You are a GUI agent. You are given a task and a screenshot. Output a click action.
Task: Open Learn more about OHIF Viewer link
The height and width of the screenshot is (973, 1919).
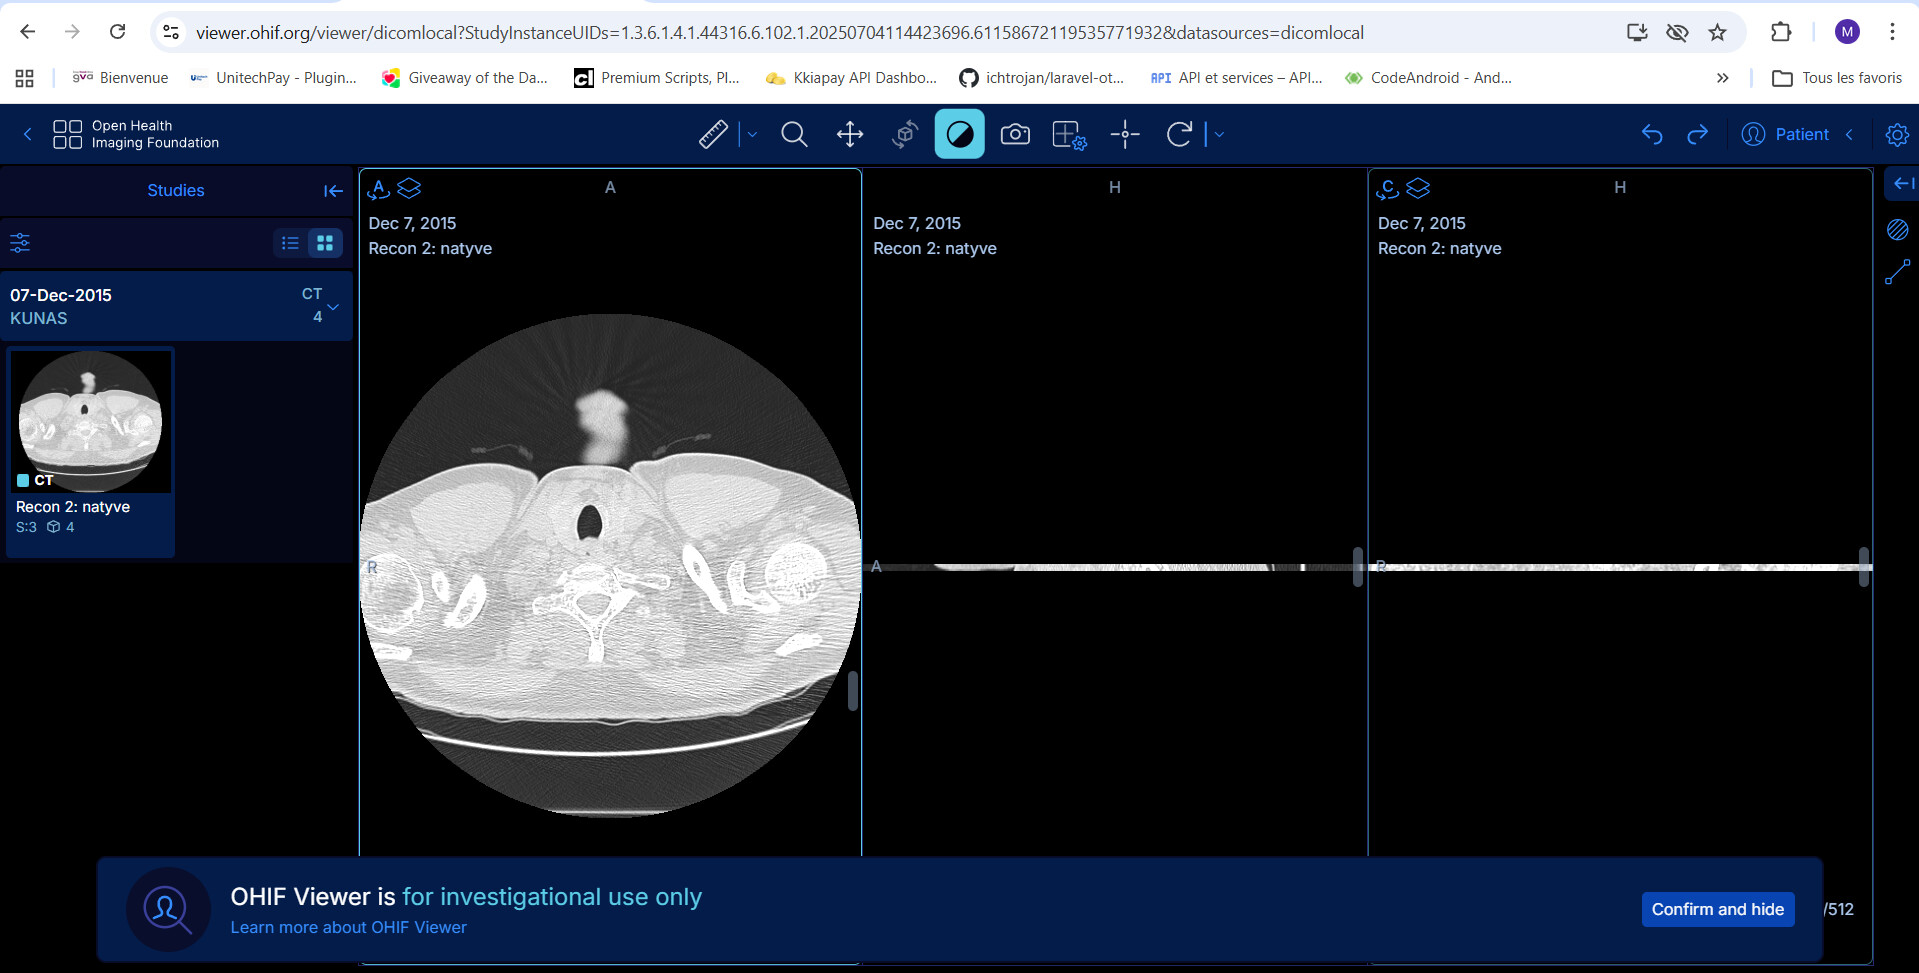click(x=348, y=927)
